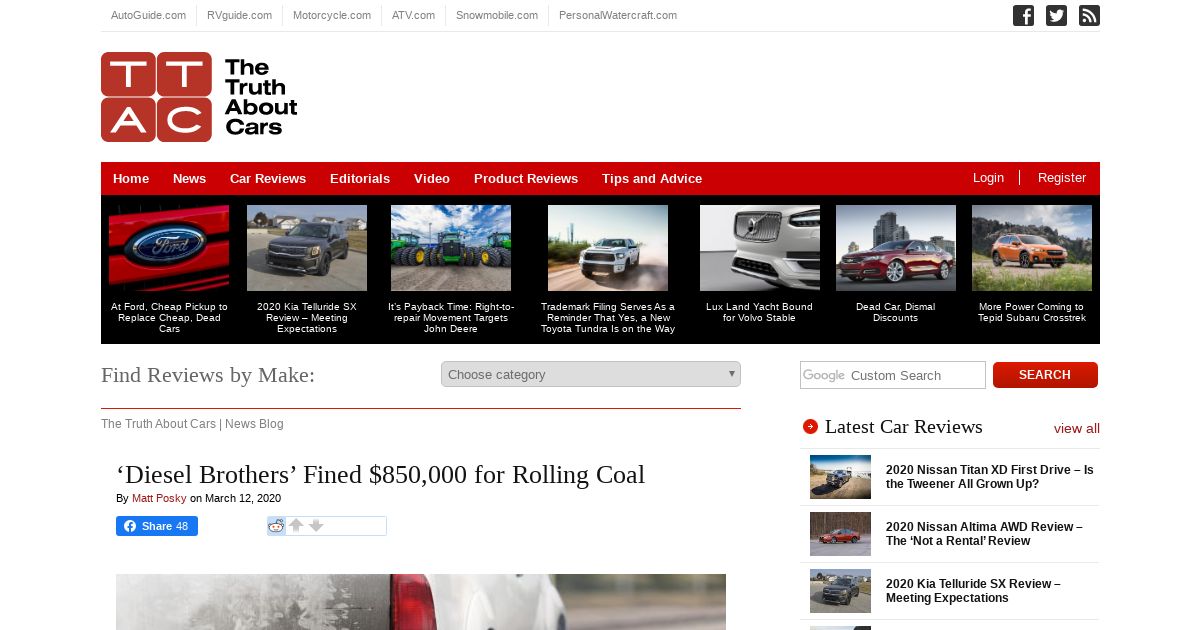Click author name Matt Posky
This screenshot has width=1200, height=630.
(x=159, y=498)
